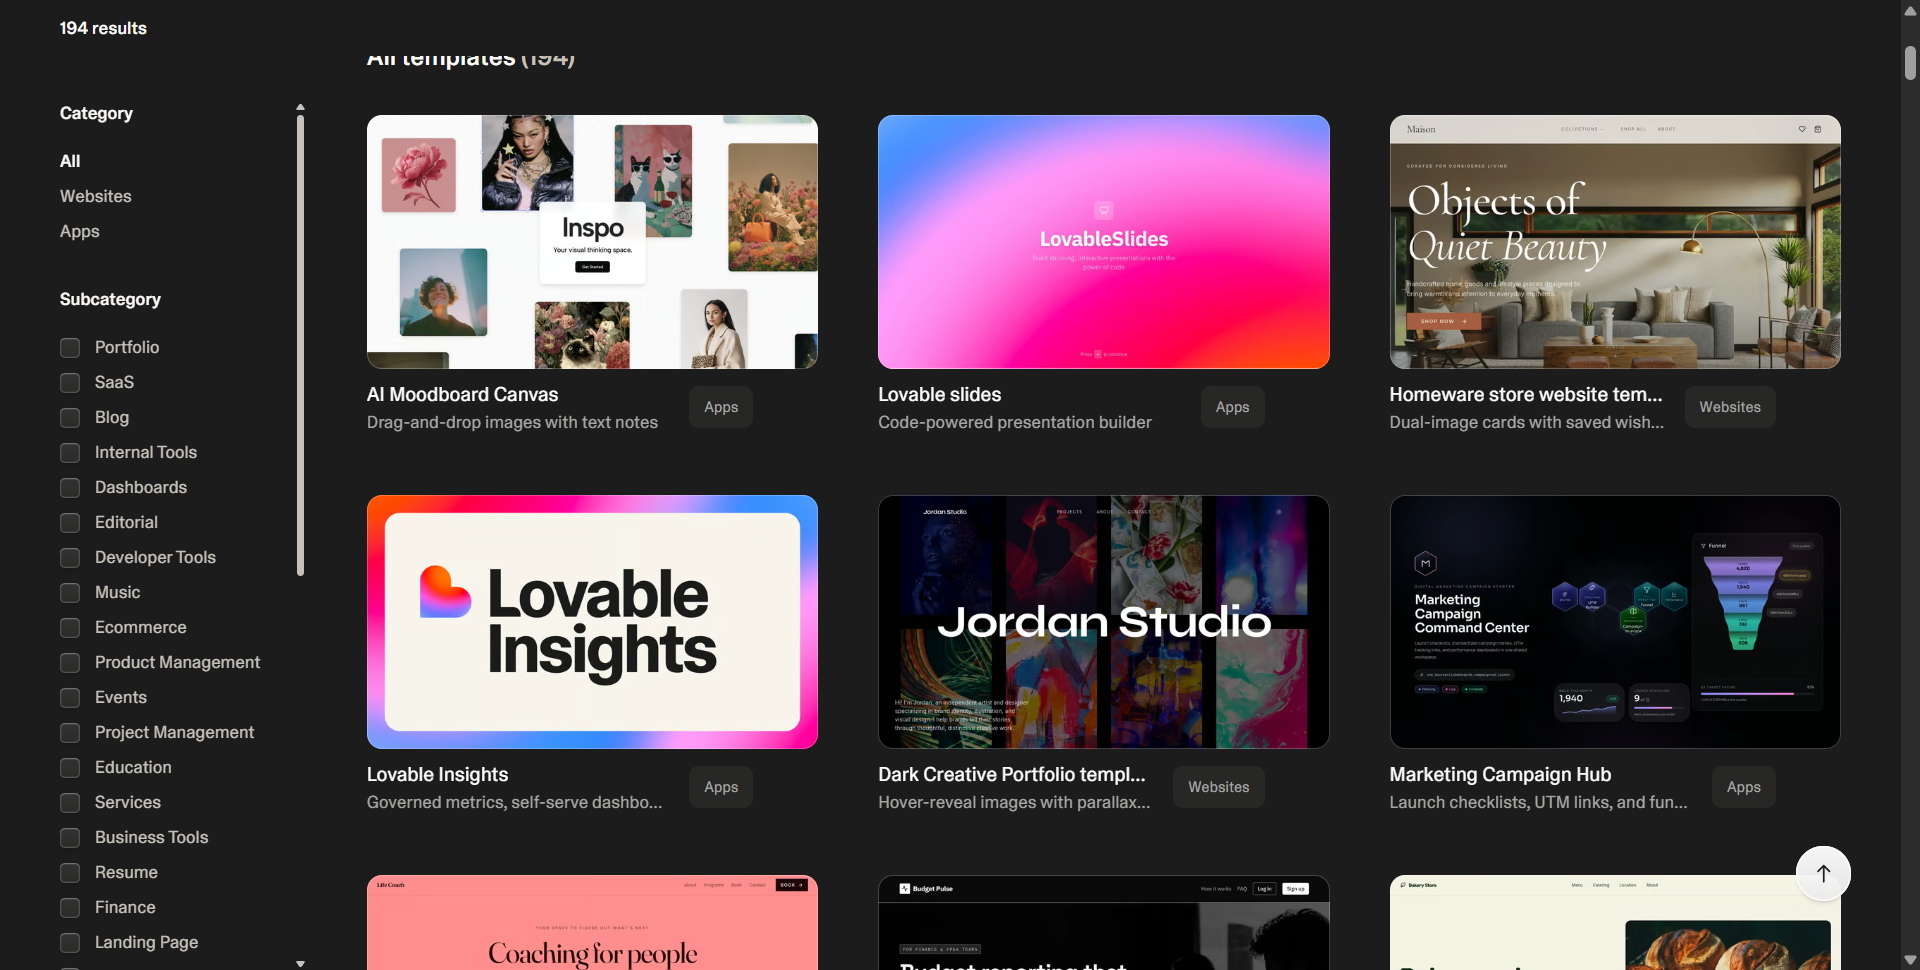Screen dimensions: 1920x970
Task: Check the Developer Tools filter
Action: click(70, 558)
